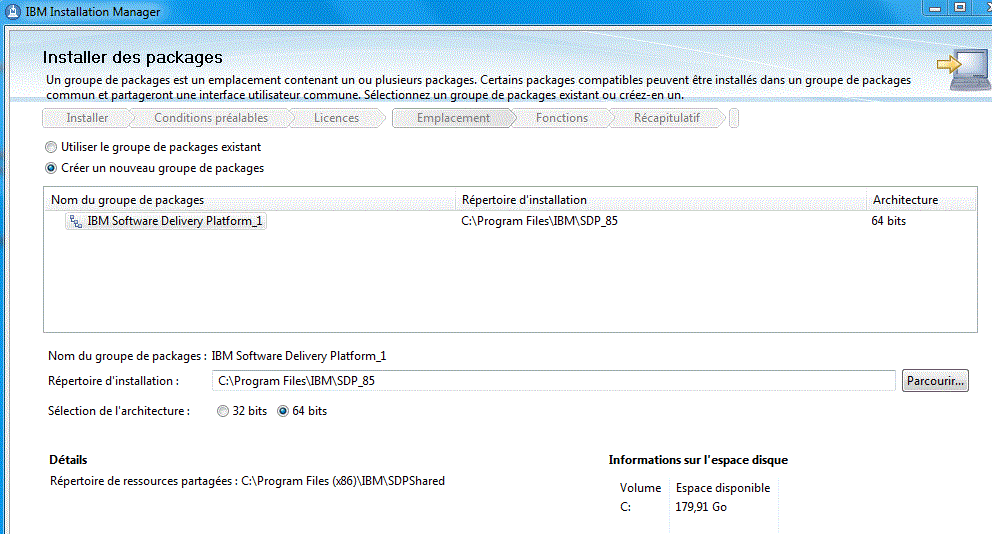The height and width of the screenshot is (534, 992).
Task: Go to the Installer wizard step
Action: click(87, 118)
